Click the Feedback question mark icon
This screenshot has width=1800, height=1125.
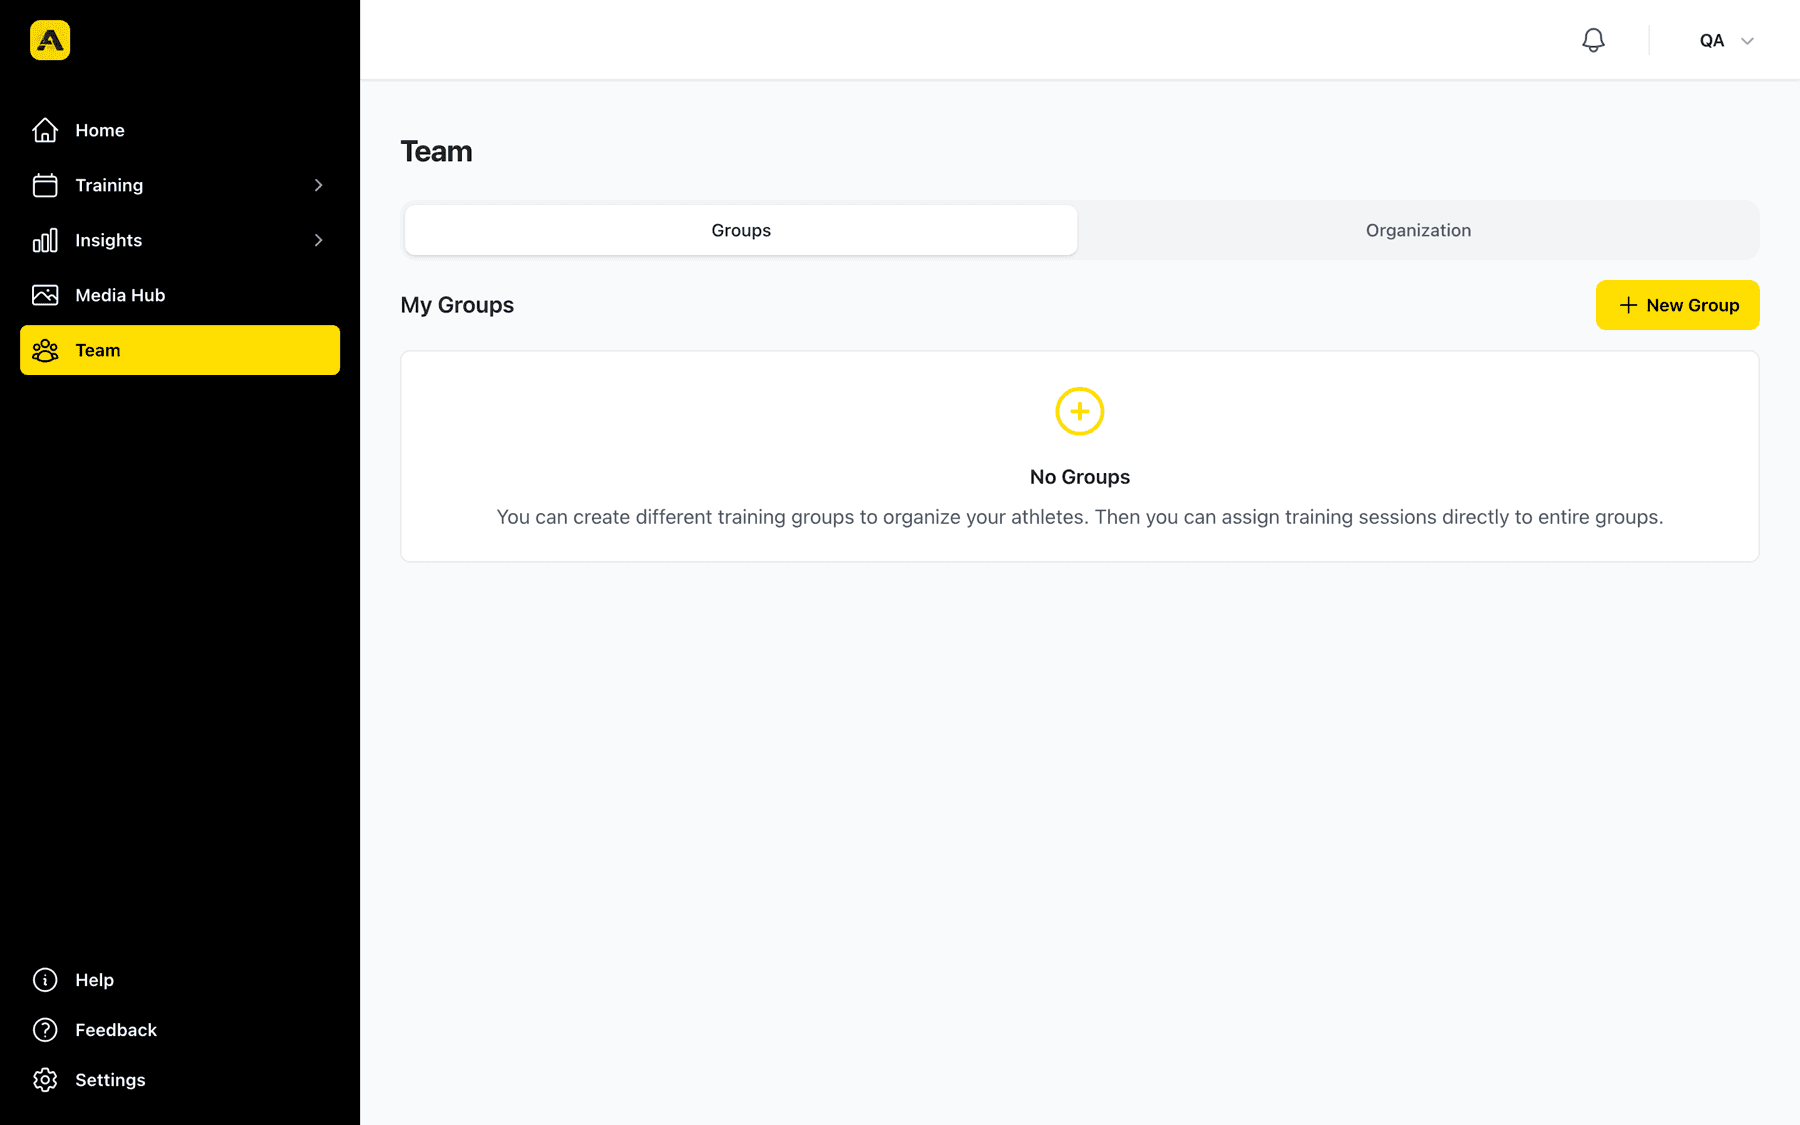pyautogui.click(x=45, y=1030)
